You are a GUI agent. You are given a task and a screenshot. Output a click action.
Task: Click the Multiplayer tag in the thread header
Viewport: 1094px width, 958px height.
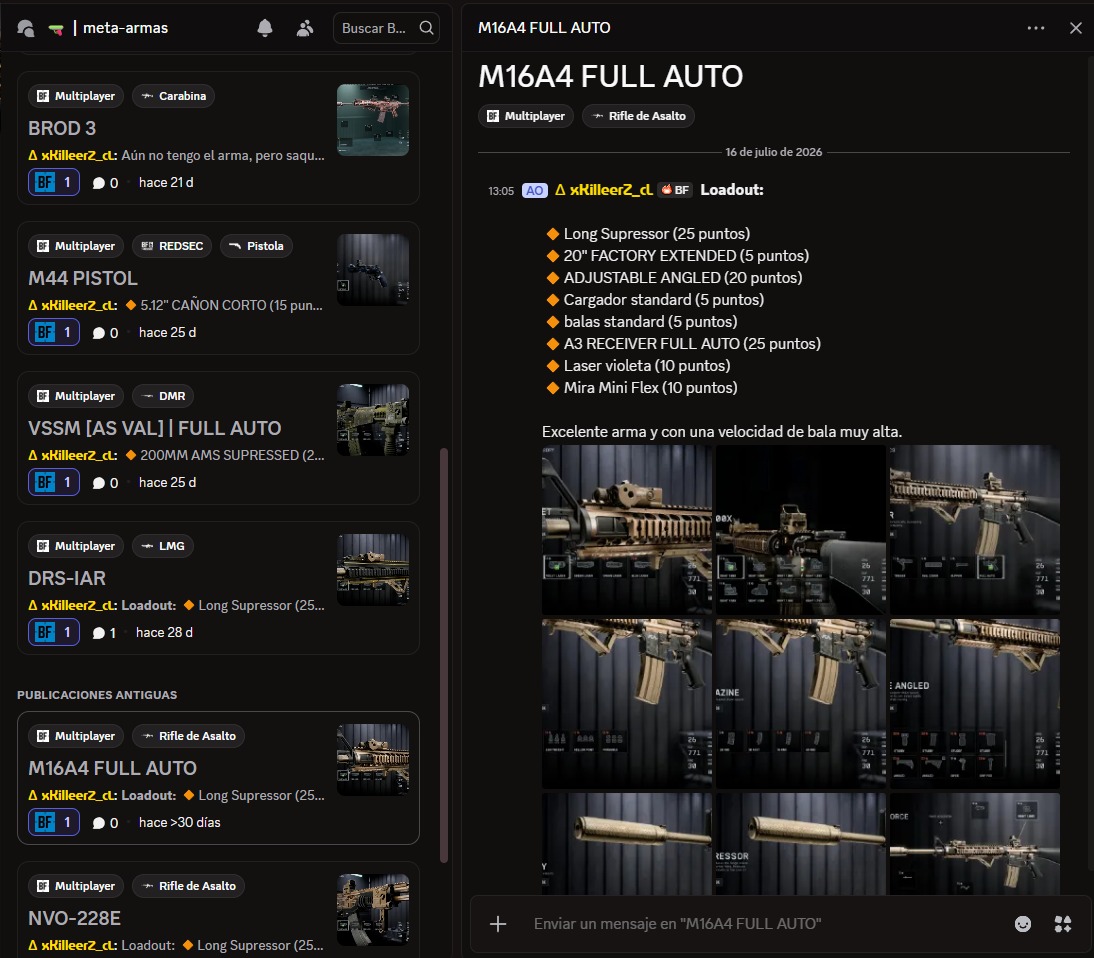[x=526, y=116]
